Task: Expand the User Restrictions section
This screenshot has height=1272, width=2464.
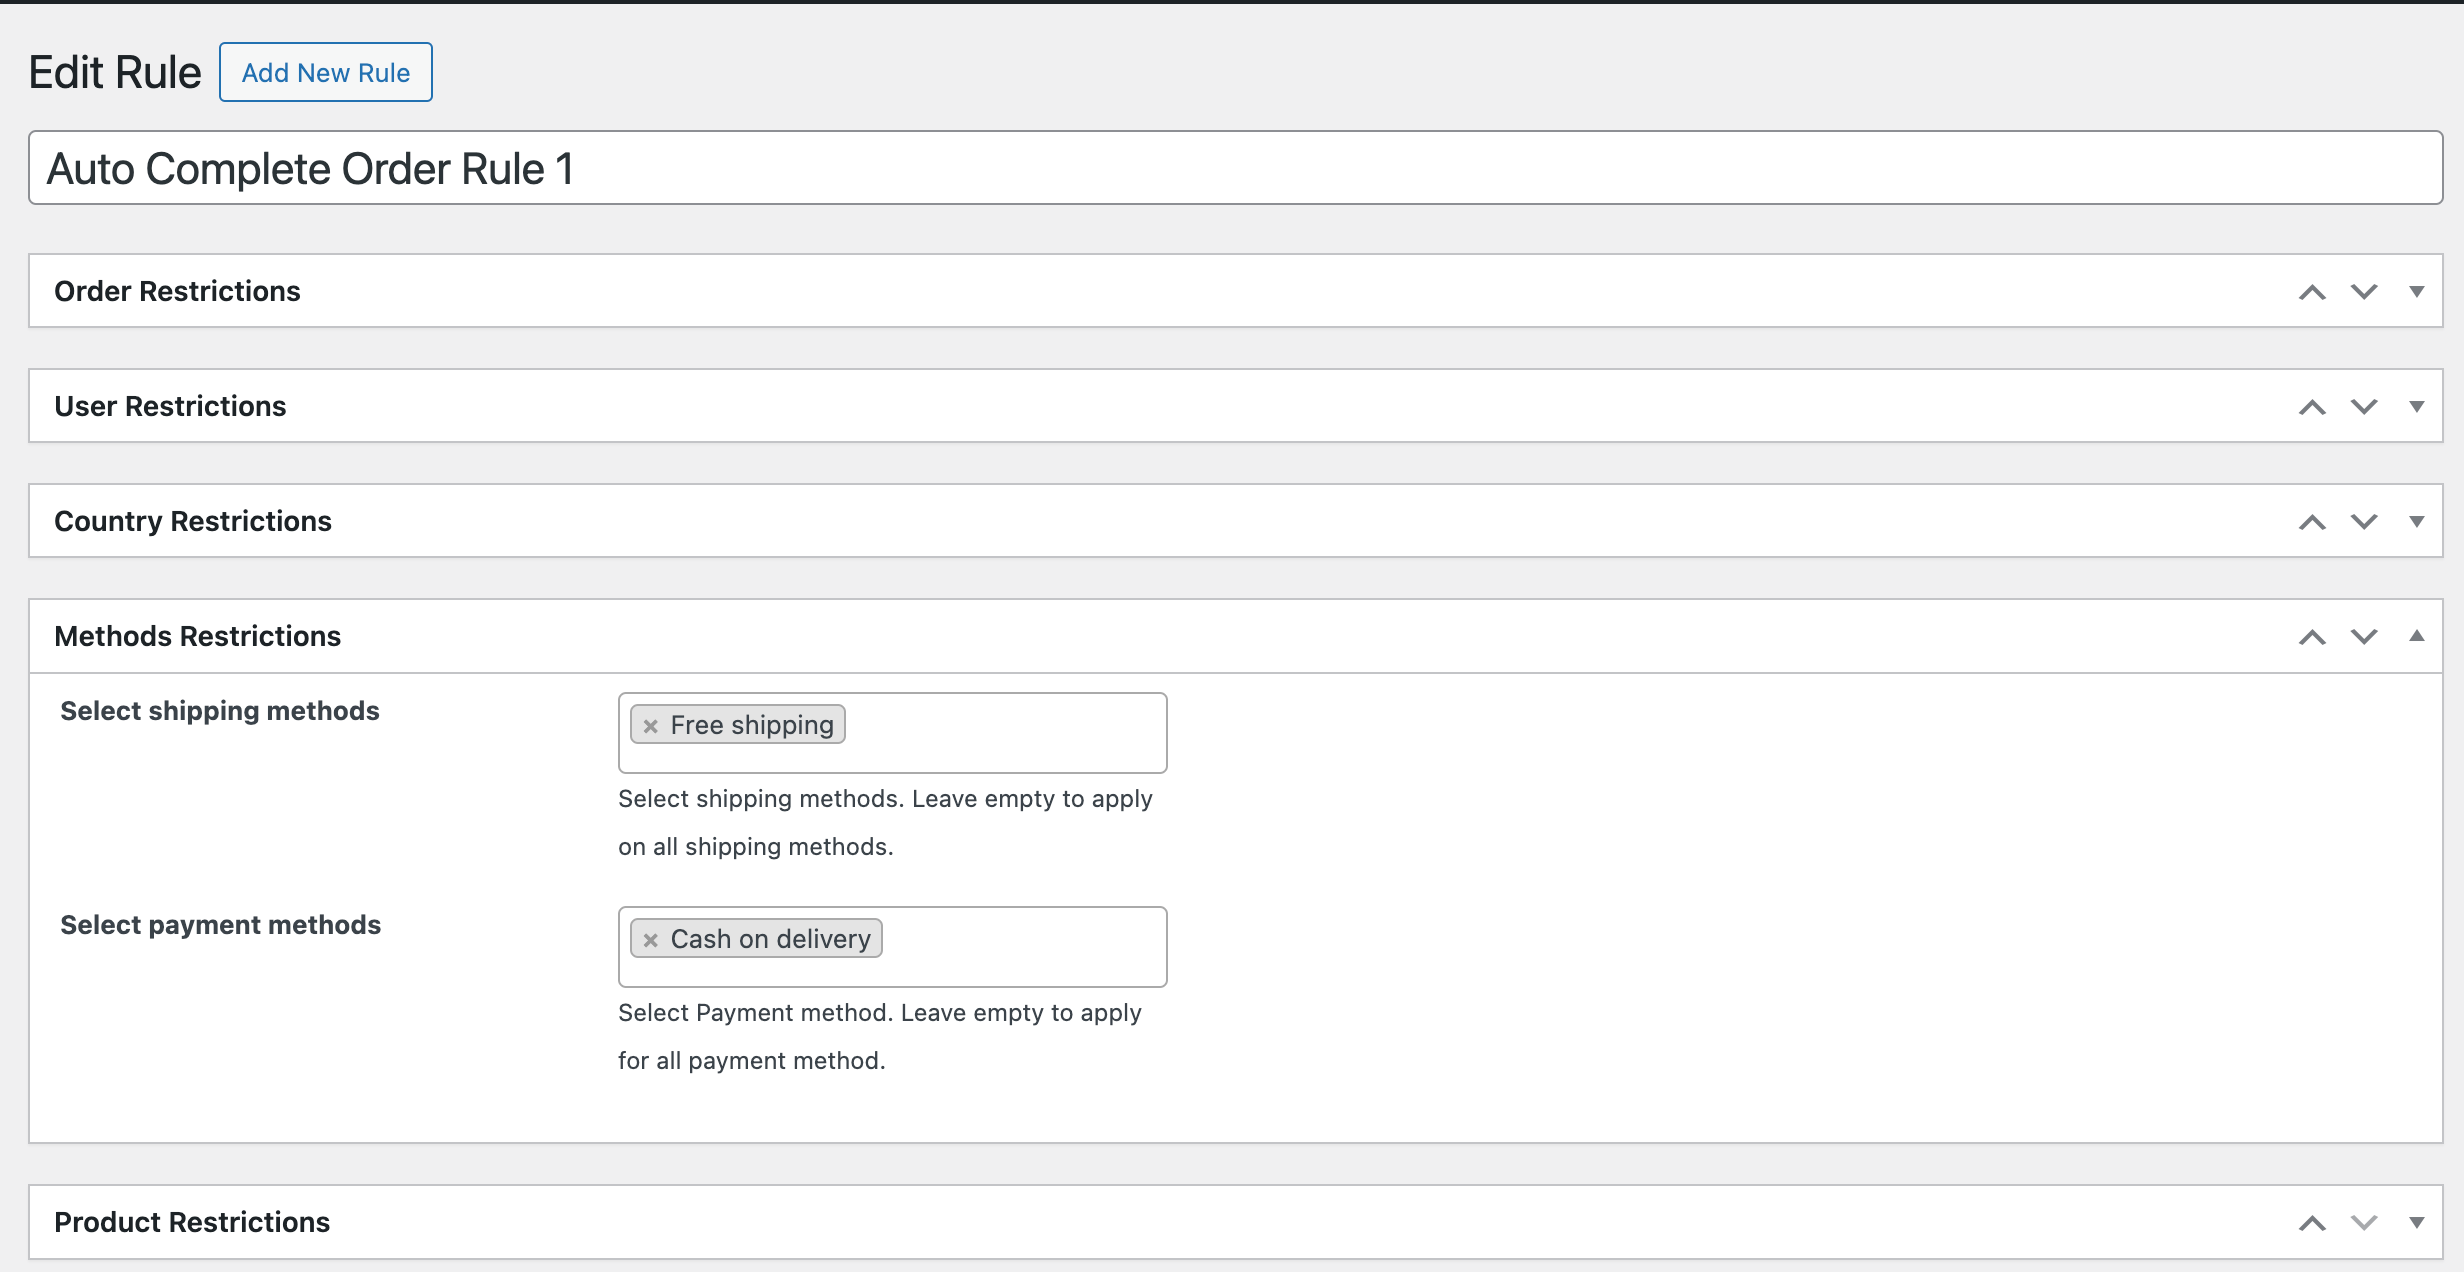Action: 2418,406
